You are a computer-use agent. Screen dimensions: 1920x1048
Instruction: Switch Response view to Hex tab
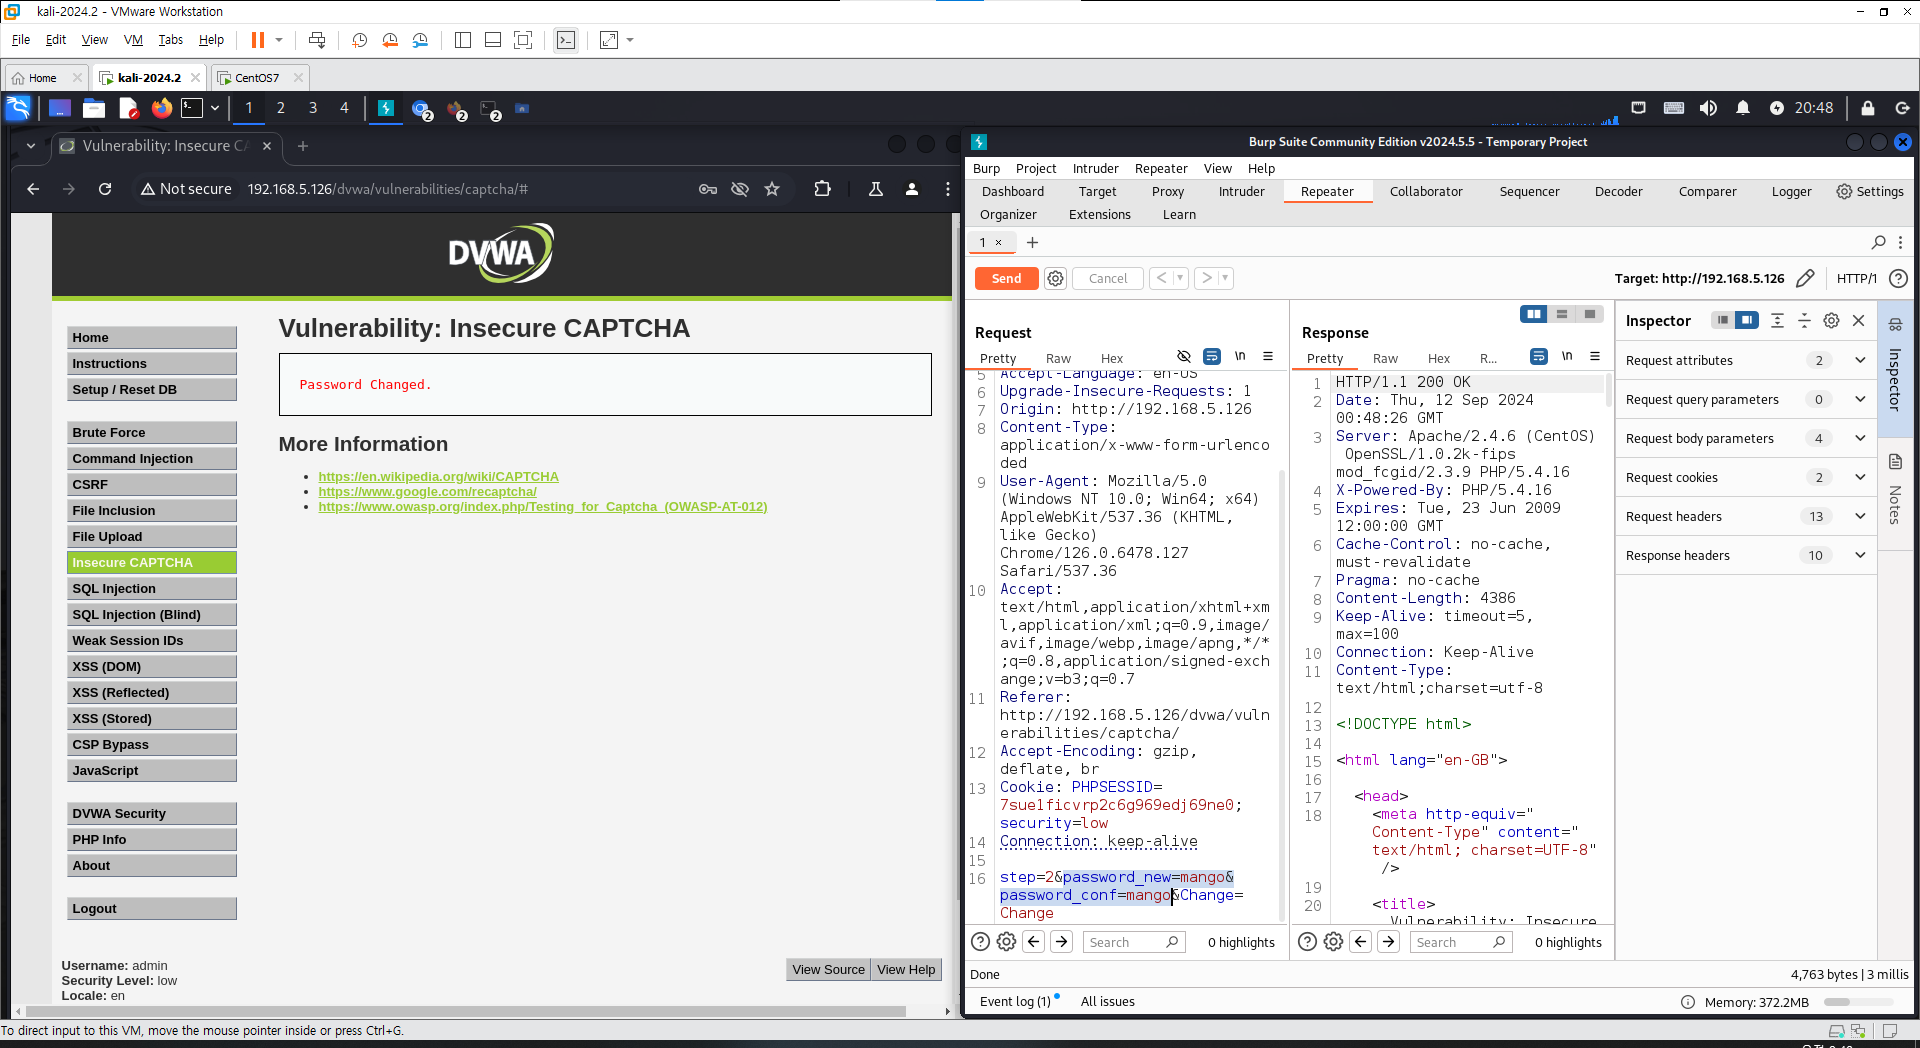pyautogui.click(x=1438, y=358)
